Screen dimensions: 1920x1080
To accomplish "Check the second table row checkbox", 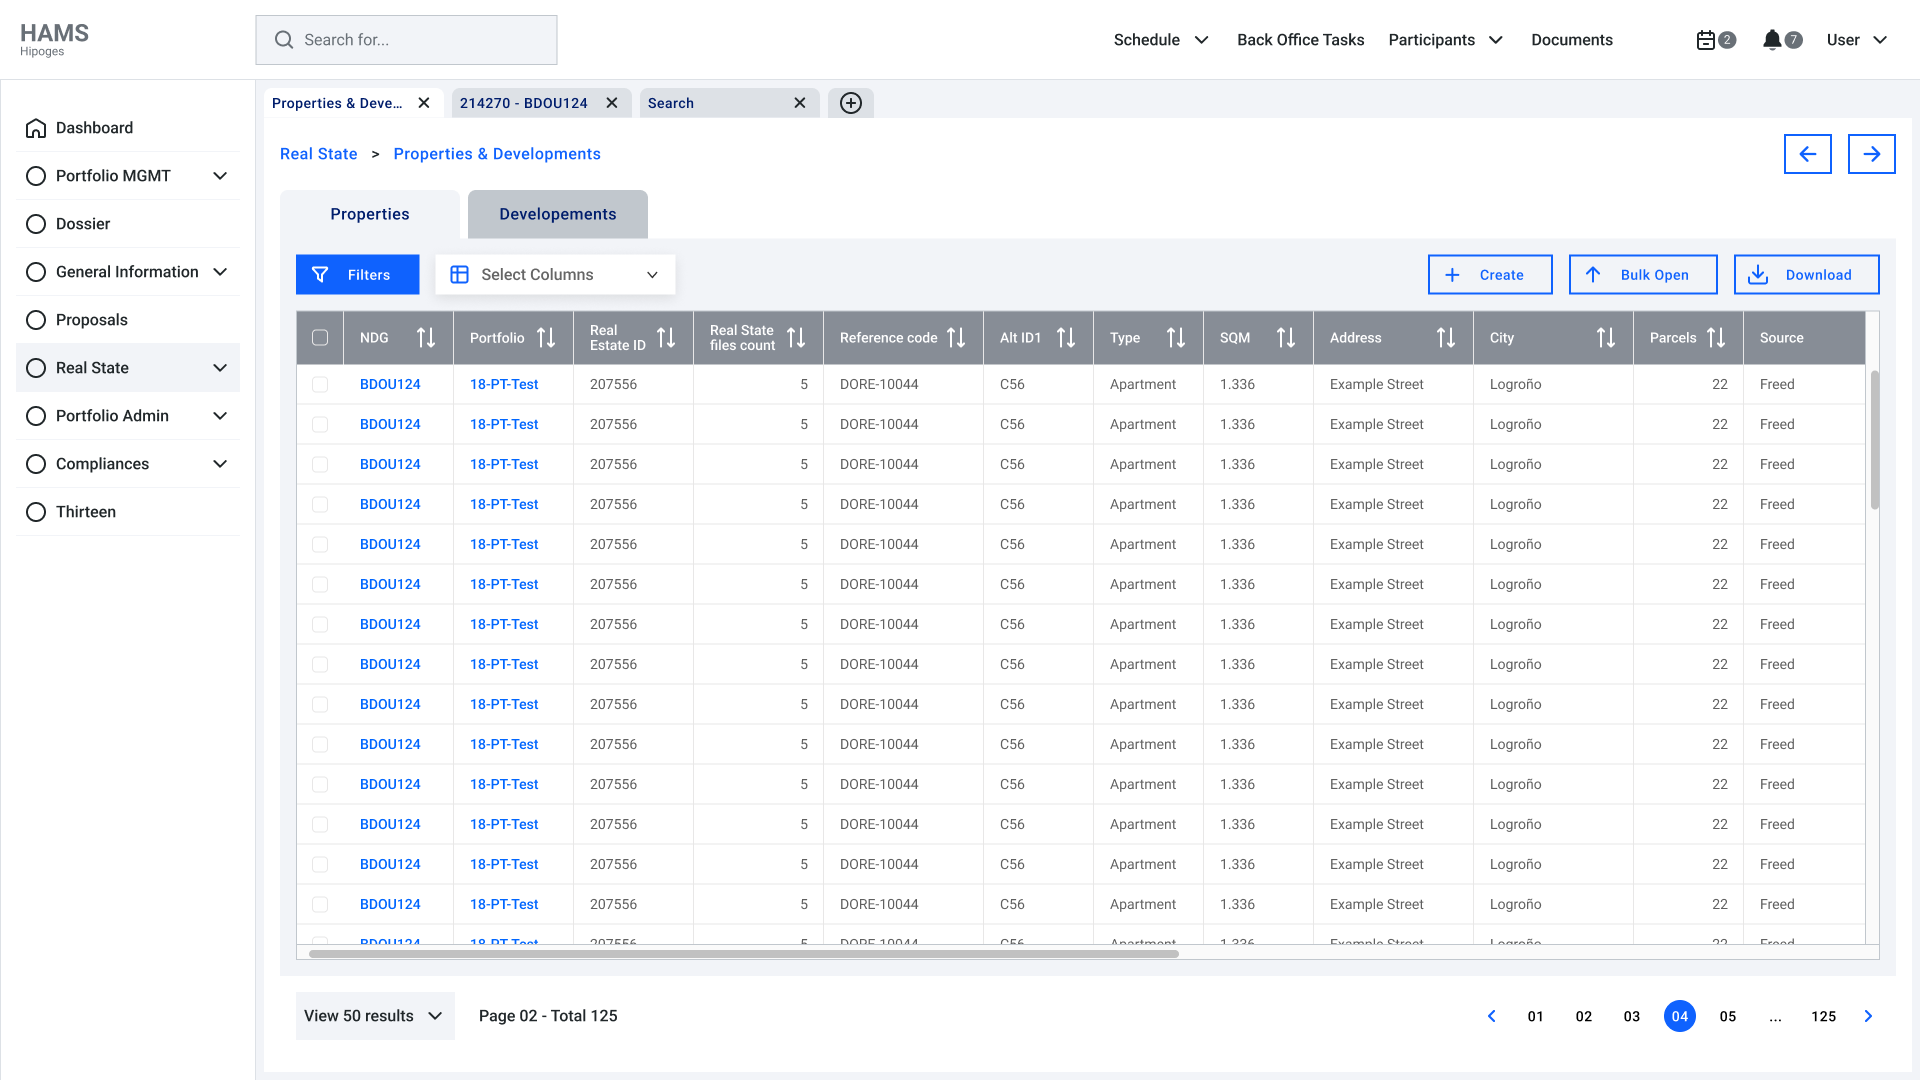I will 320,424.
